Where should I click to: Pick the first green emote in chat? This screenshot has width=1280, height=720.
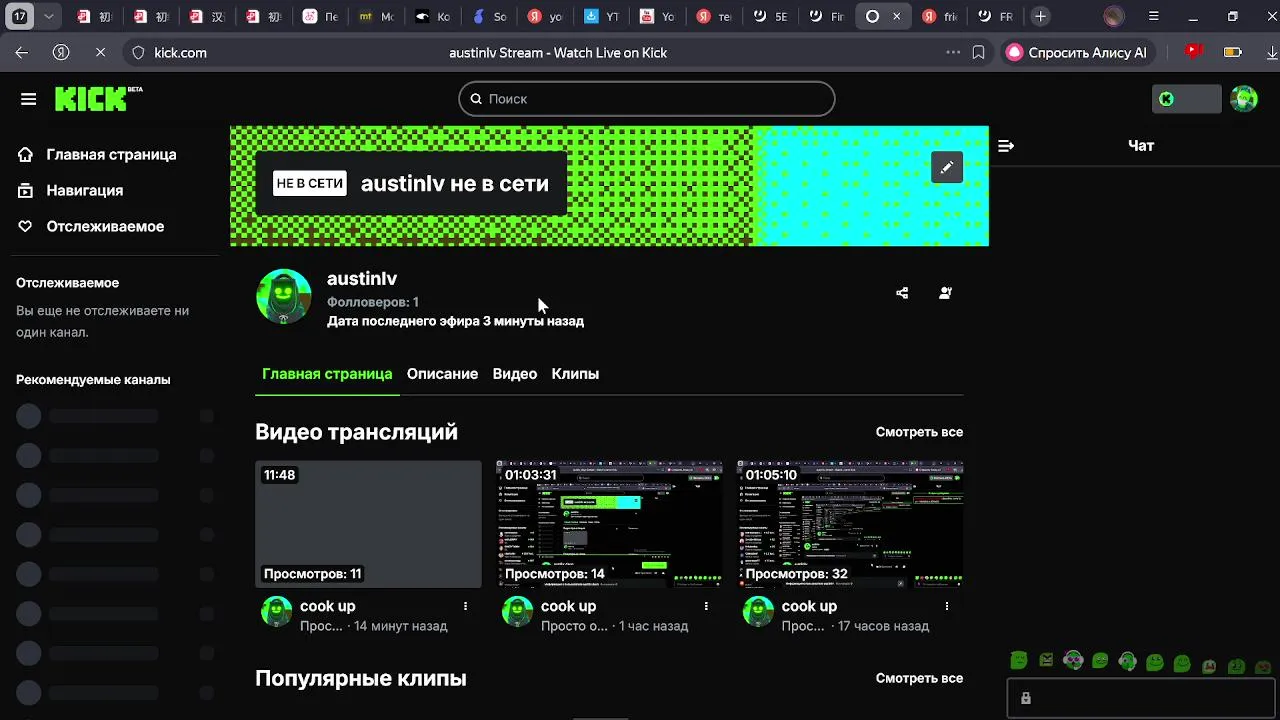[1019, 660]
